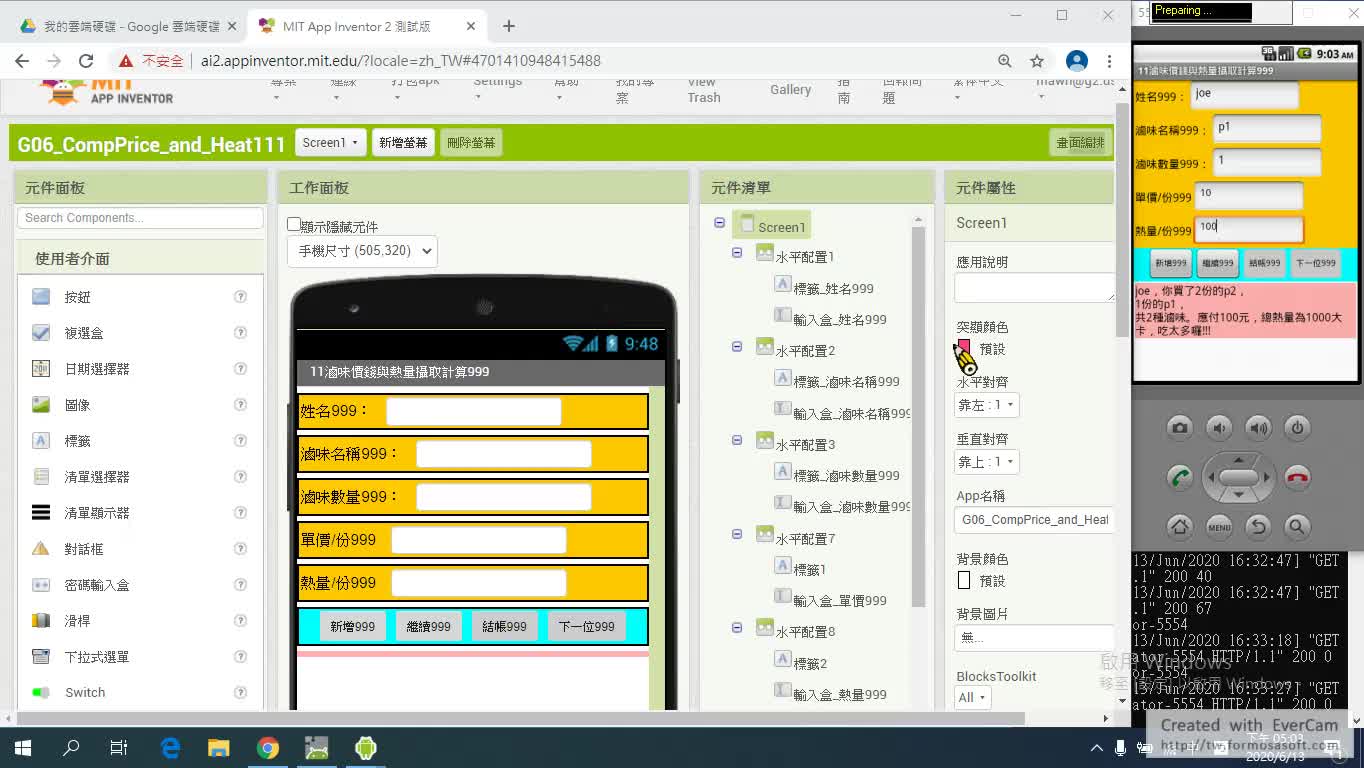Open the BlocksToolkit All dropdown
The image size is (1364, 768).
[973, 697]
